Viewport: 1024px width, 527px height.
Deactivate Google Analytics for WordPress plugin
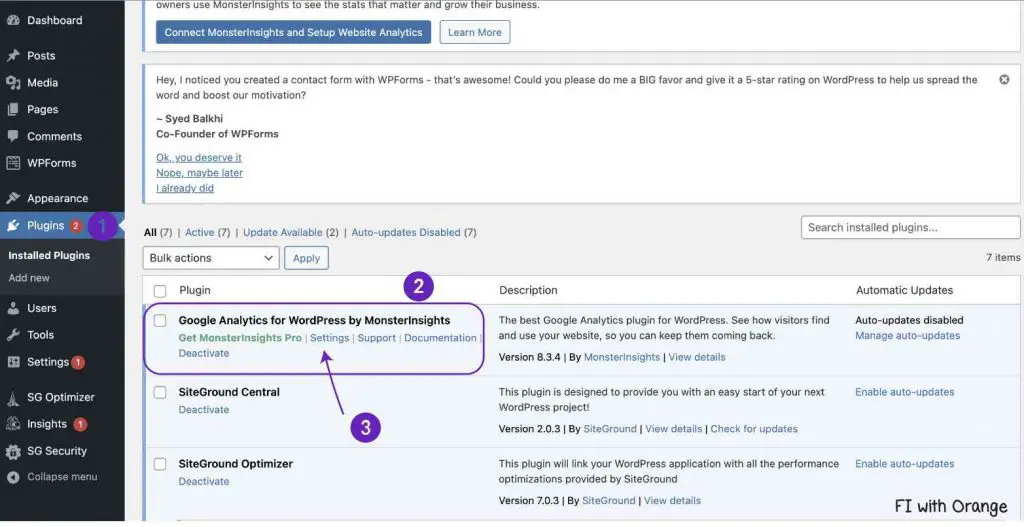coord(204,353)
